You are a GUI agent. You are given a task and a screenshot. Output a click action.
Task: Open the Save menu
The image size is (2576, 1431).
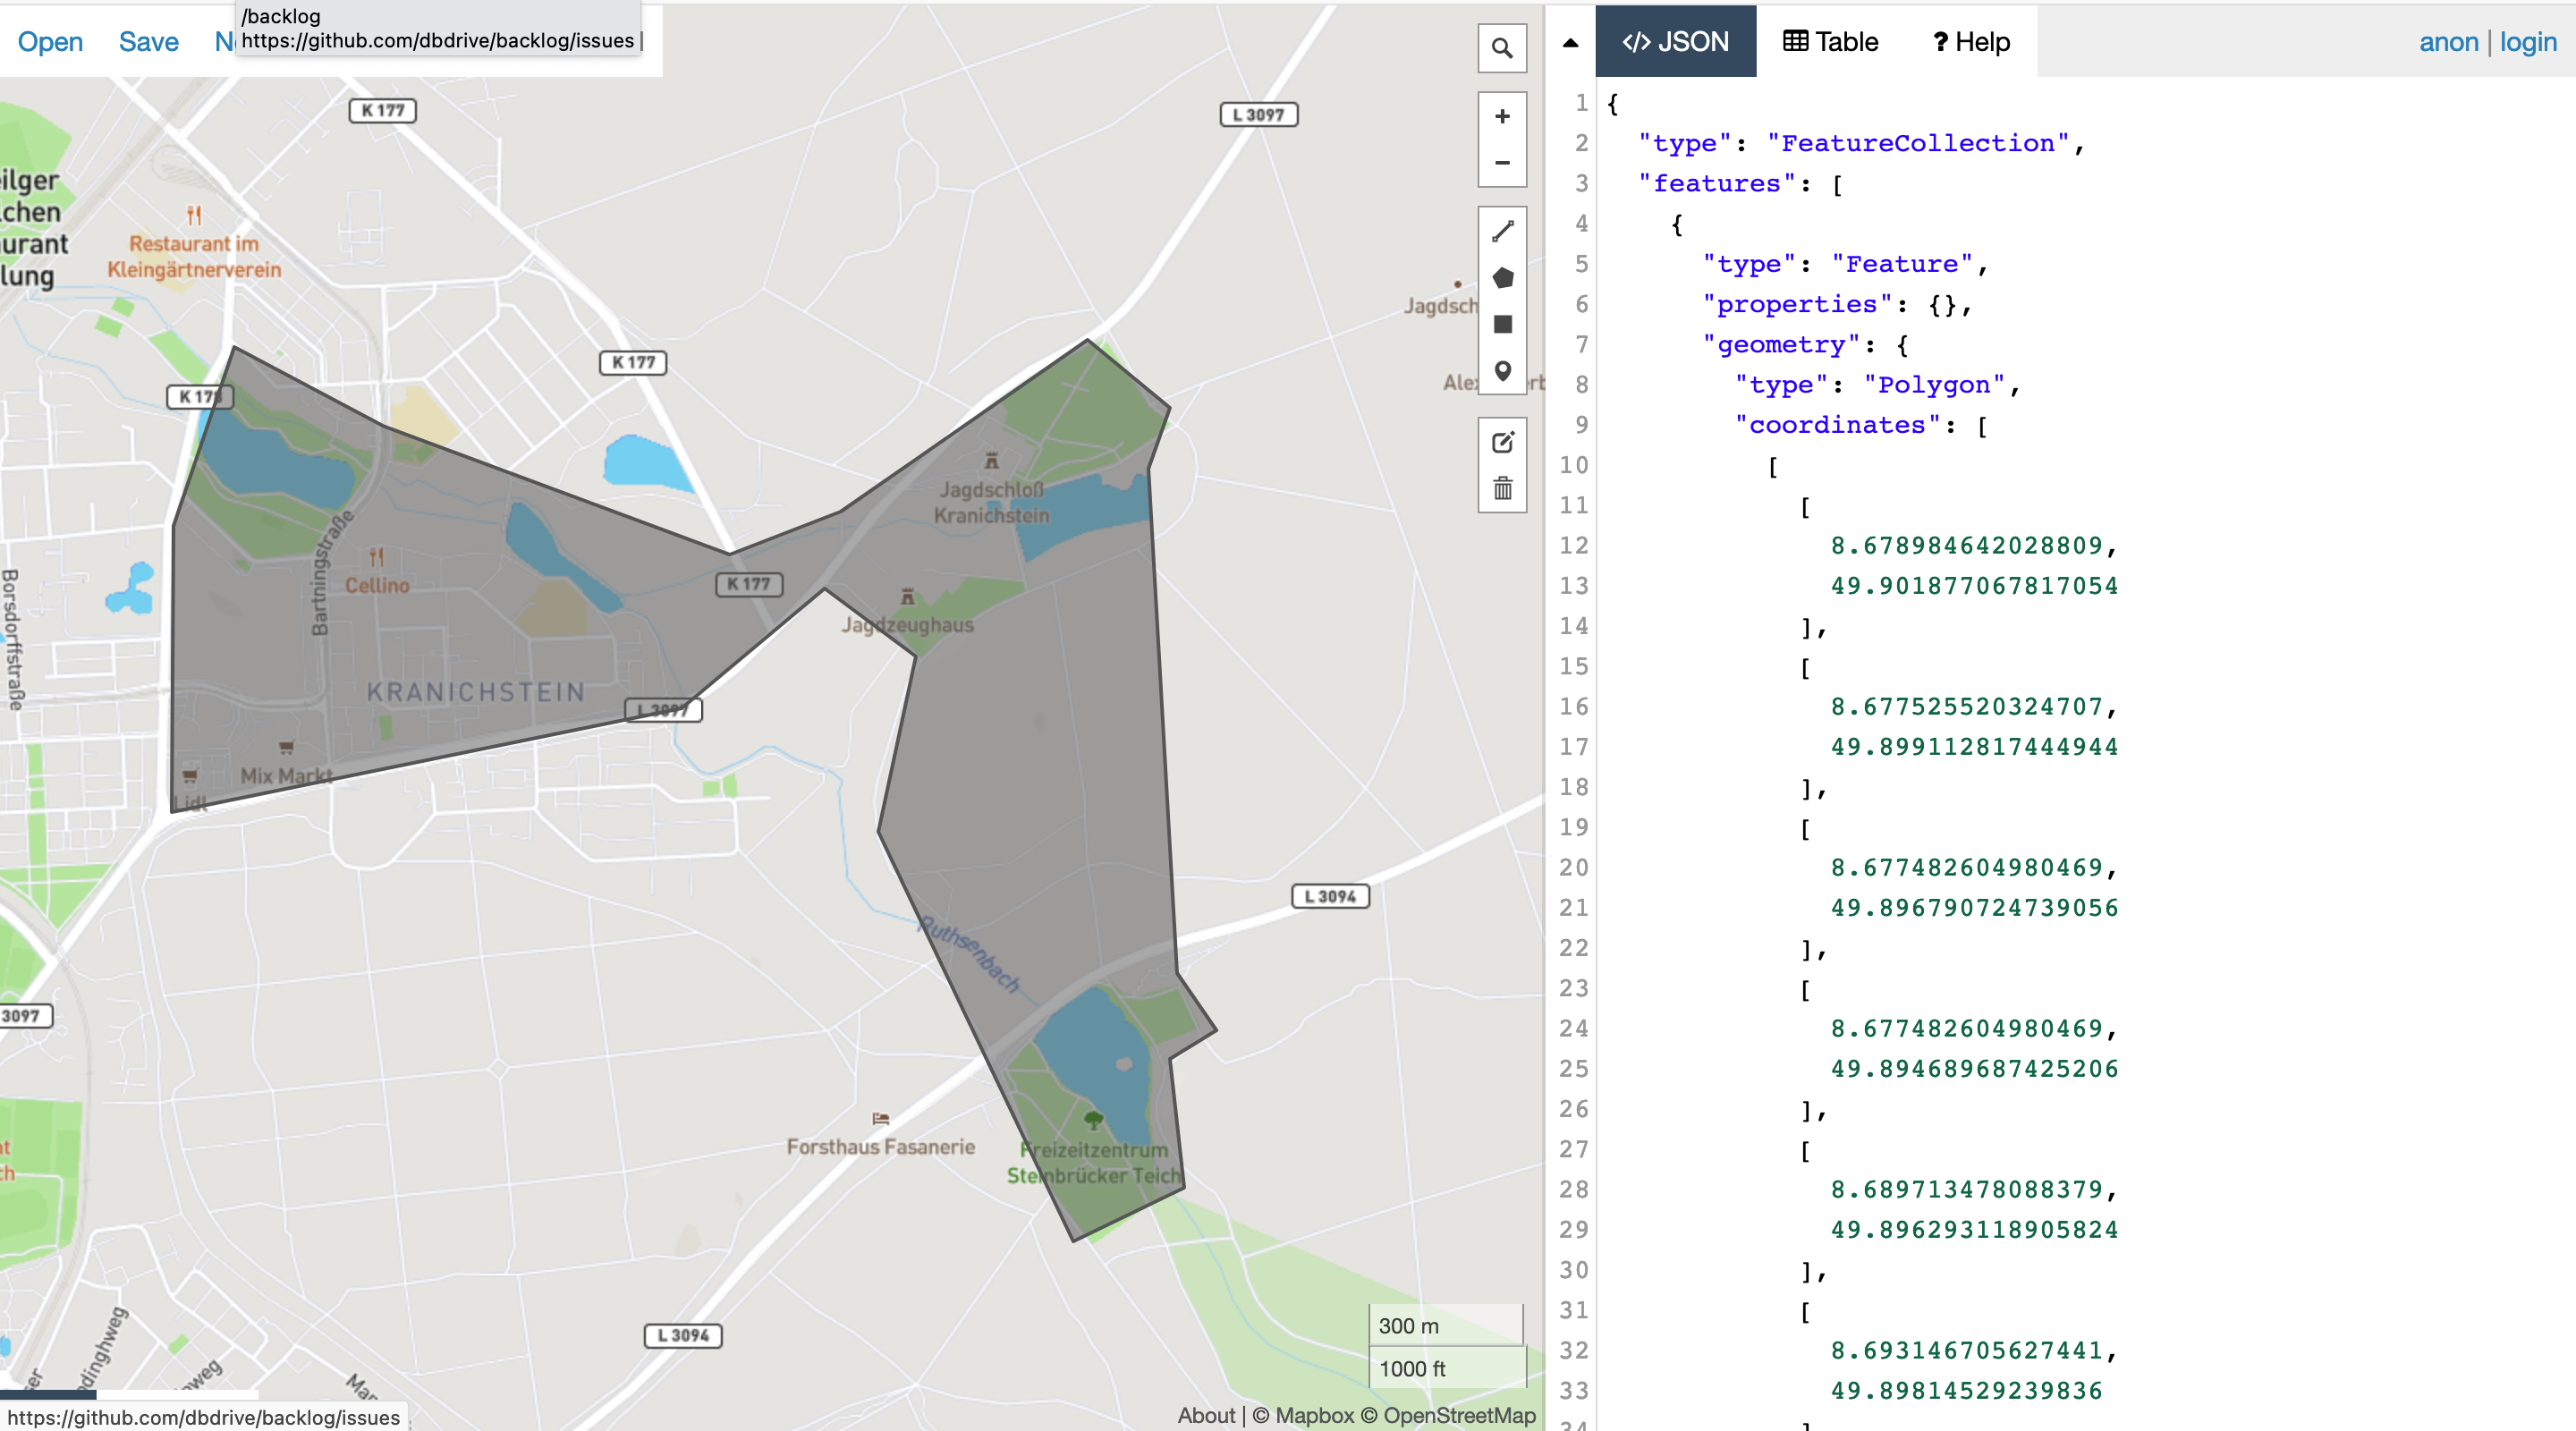pos(148,42)
